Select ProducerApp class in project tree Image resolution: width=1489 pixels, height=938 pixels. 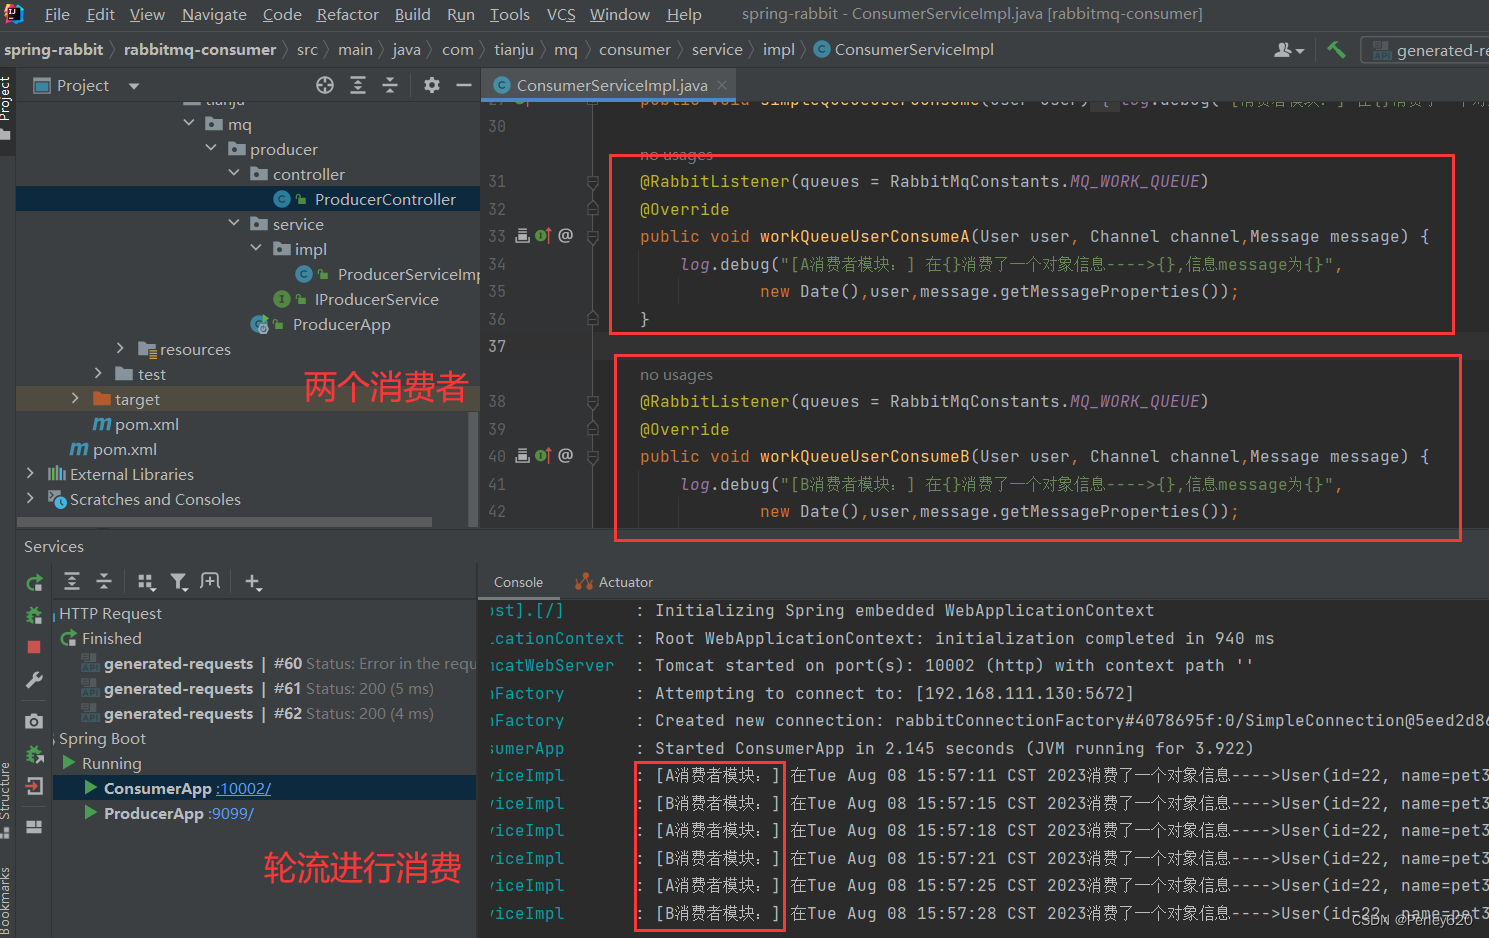click(x=341, y=324)
